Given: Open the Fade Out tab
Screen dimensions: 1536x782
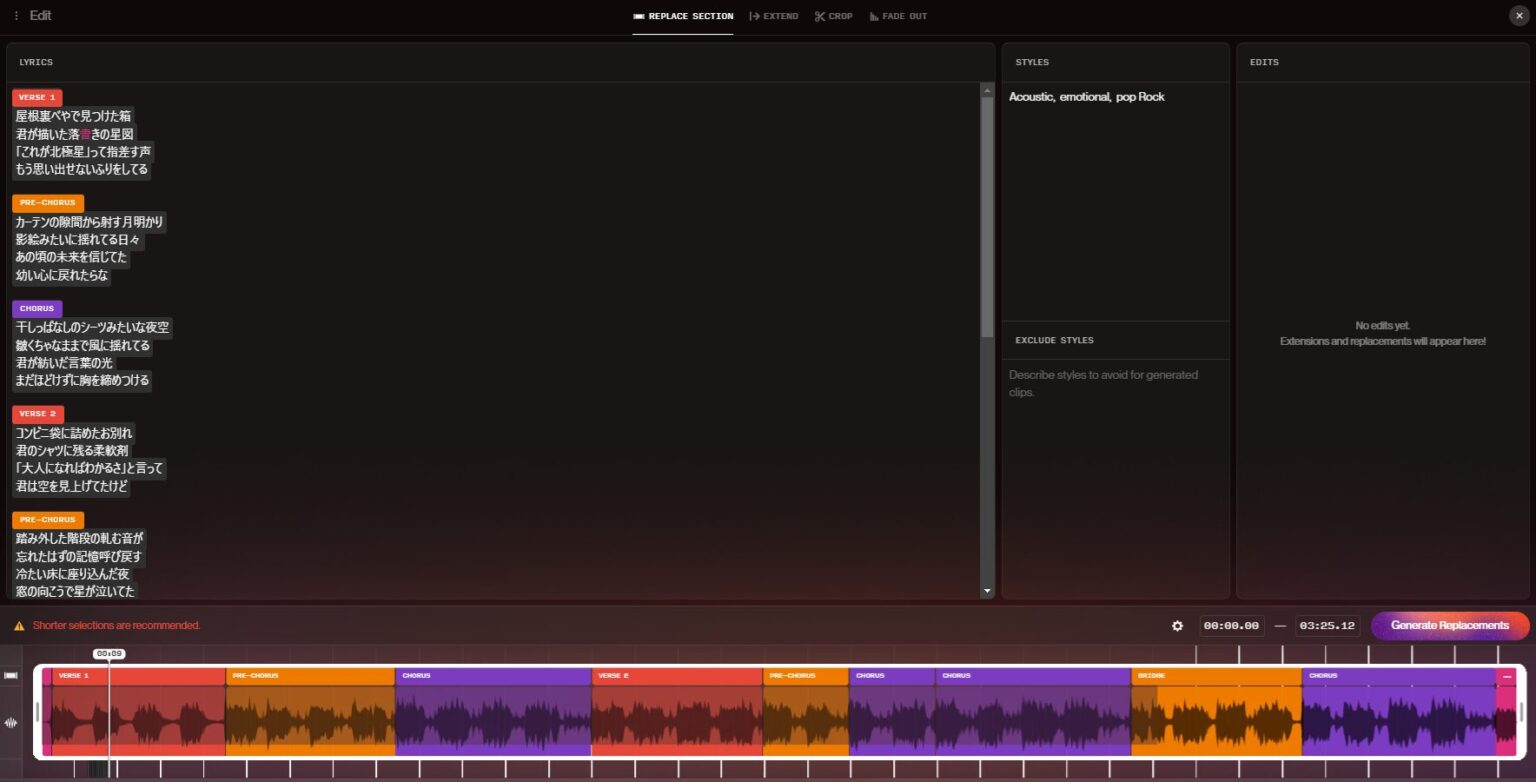Looking at the screenshot, I should pos(898,16).
